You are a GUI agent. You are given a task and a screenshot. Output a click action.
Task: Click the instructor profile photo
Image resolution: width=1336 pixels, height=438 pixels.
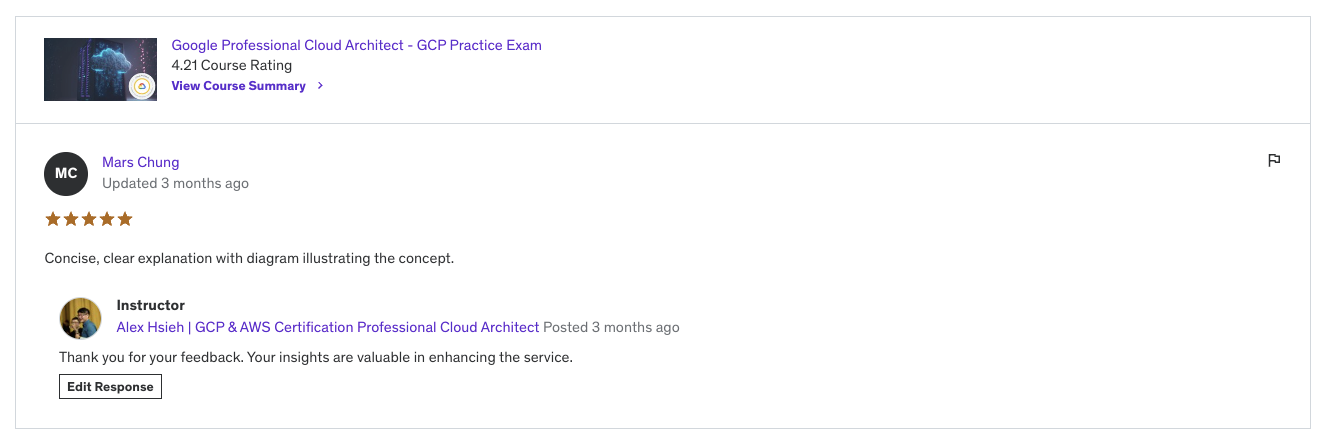point(80,319)
